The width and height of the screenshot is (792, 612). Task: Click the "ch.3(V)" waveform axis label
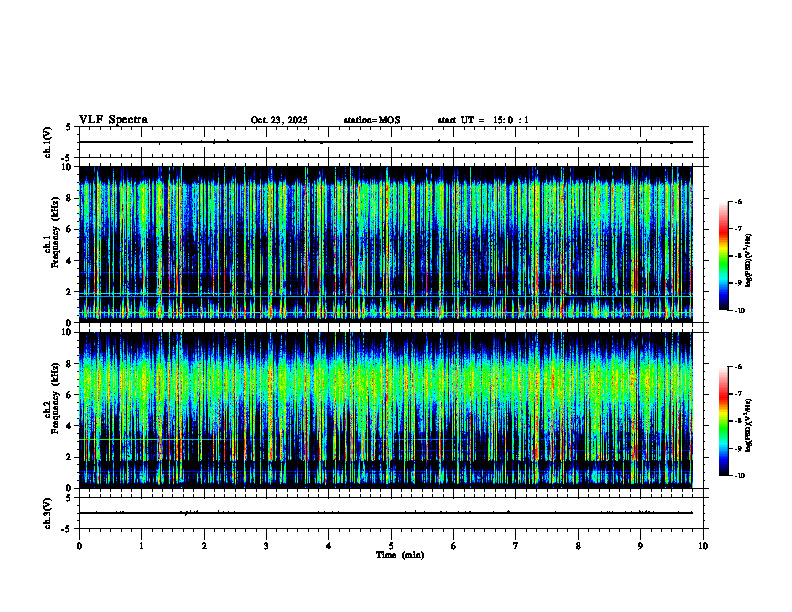47,513
